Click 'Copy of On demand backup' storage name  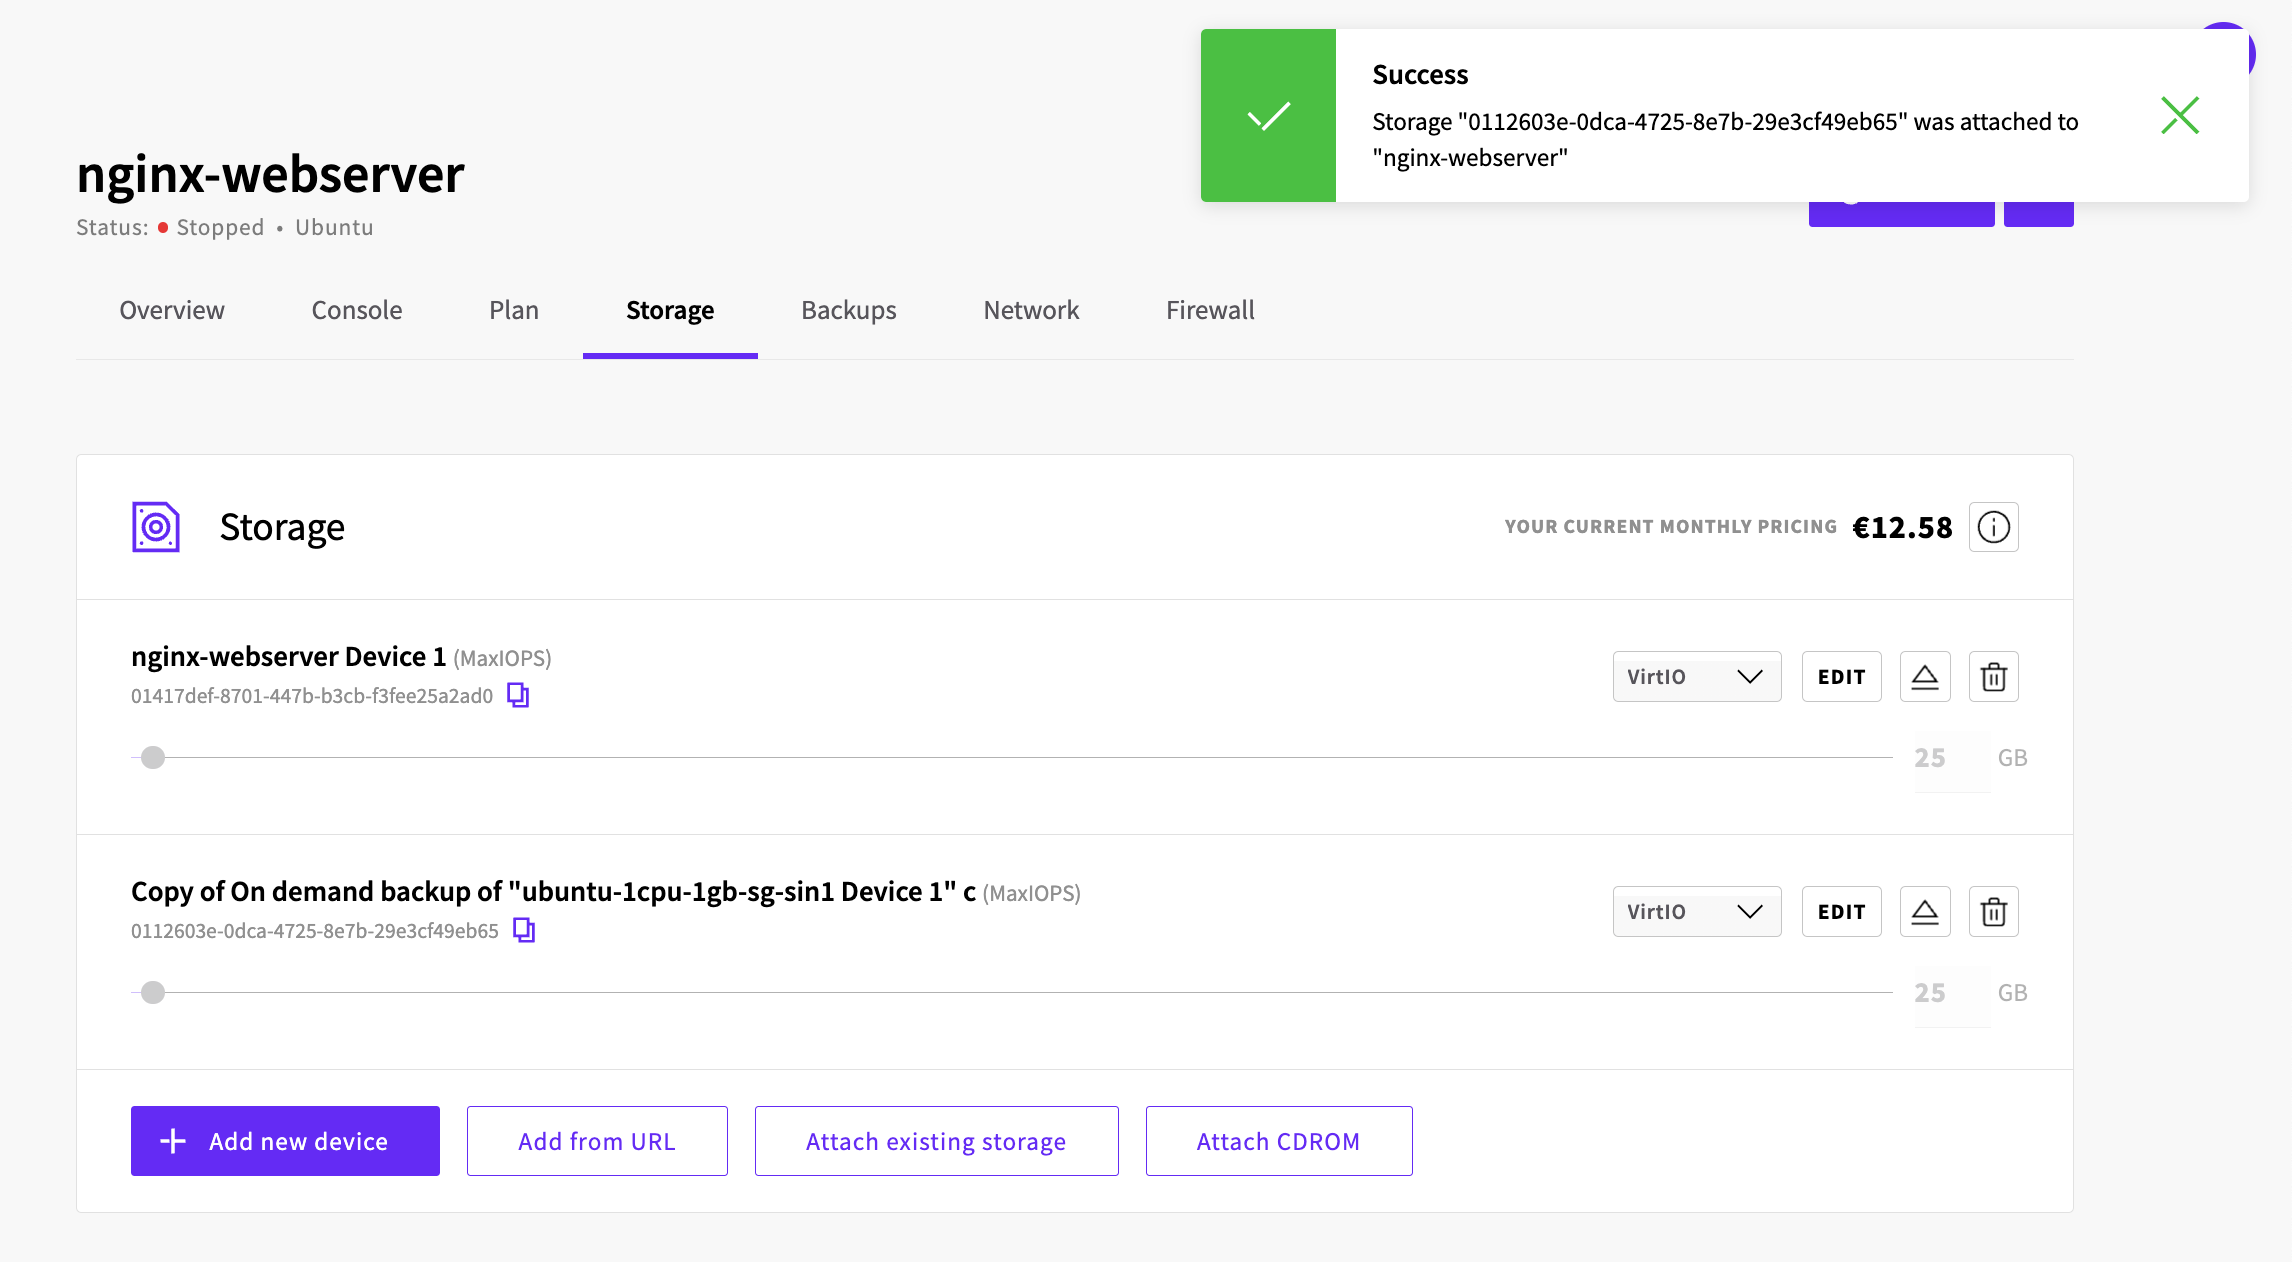point(553,891)
